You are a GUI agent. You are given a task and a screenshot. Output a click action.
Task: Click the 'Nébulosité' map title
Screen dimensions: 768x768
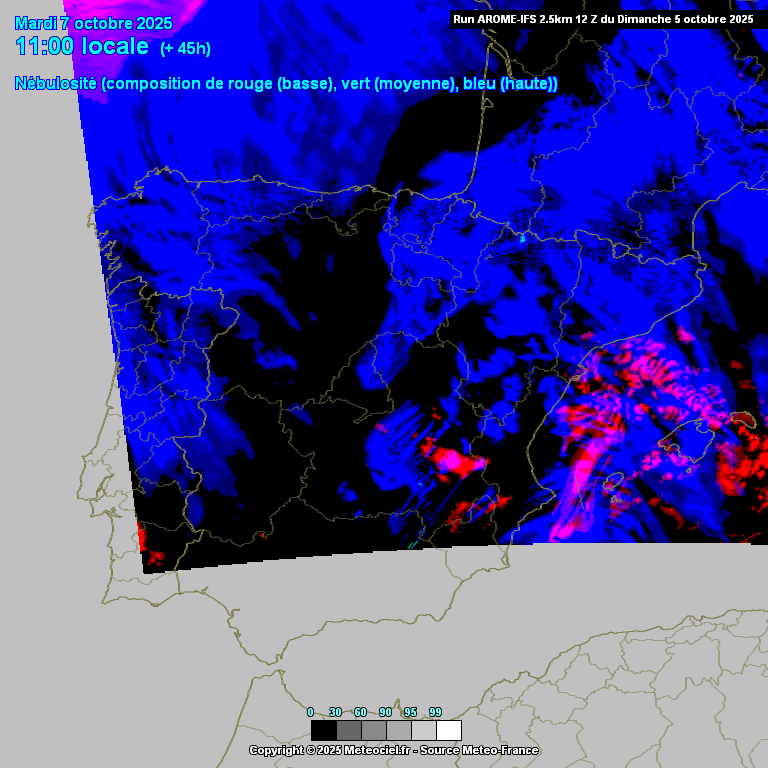click(x=56, y=84)
